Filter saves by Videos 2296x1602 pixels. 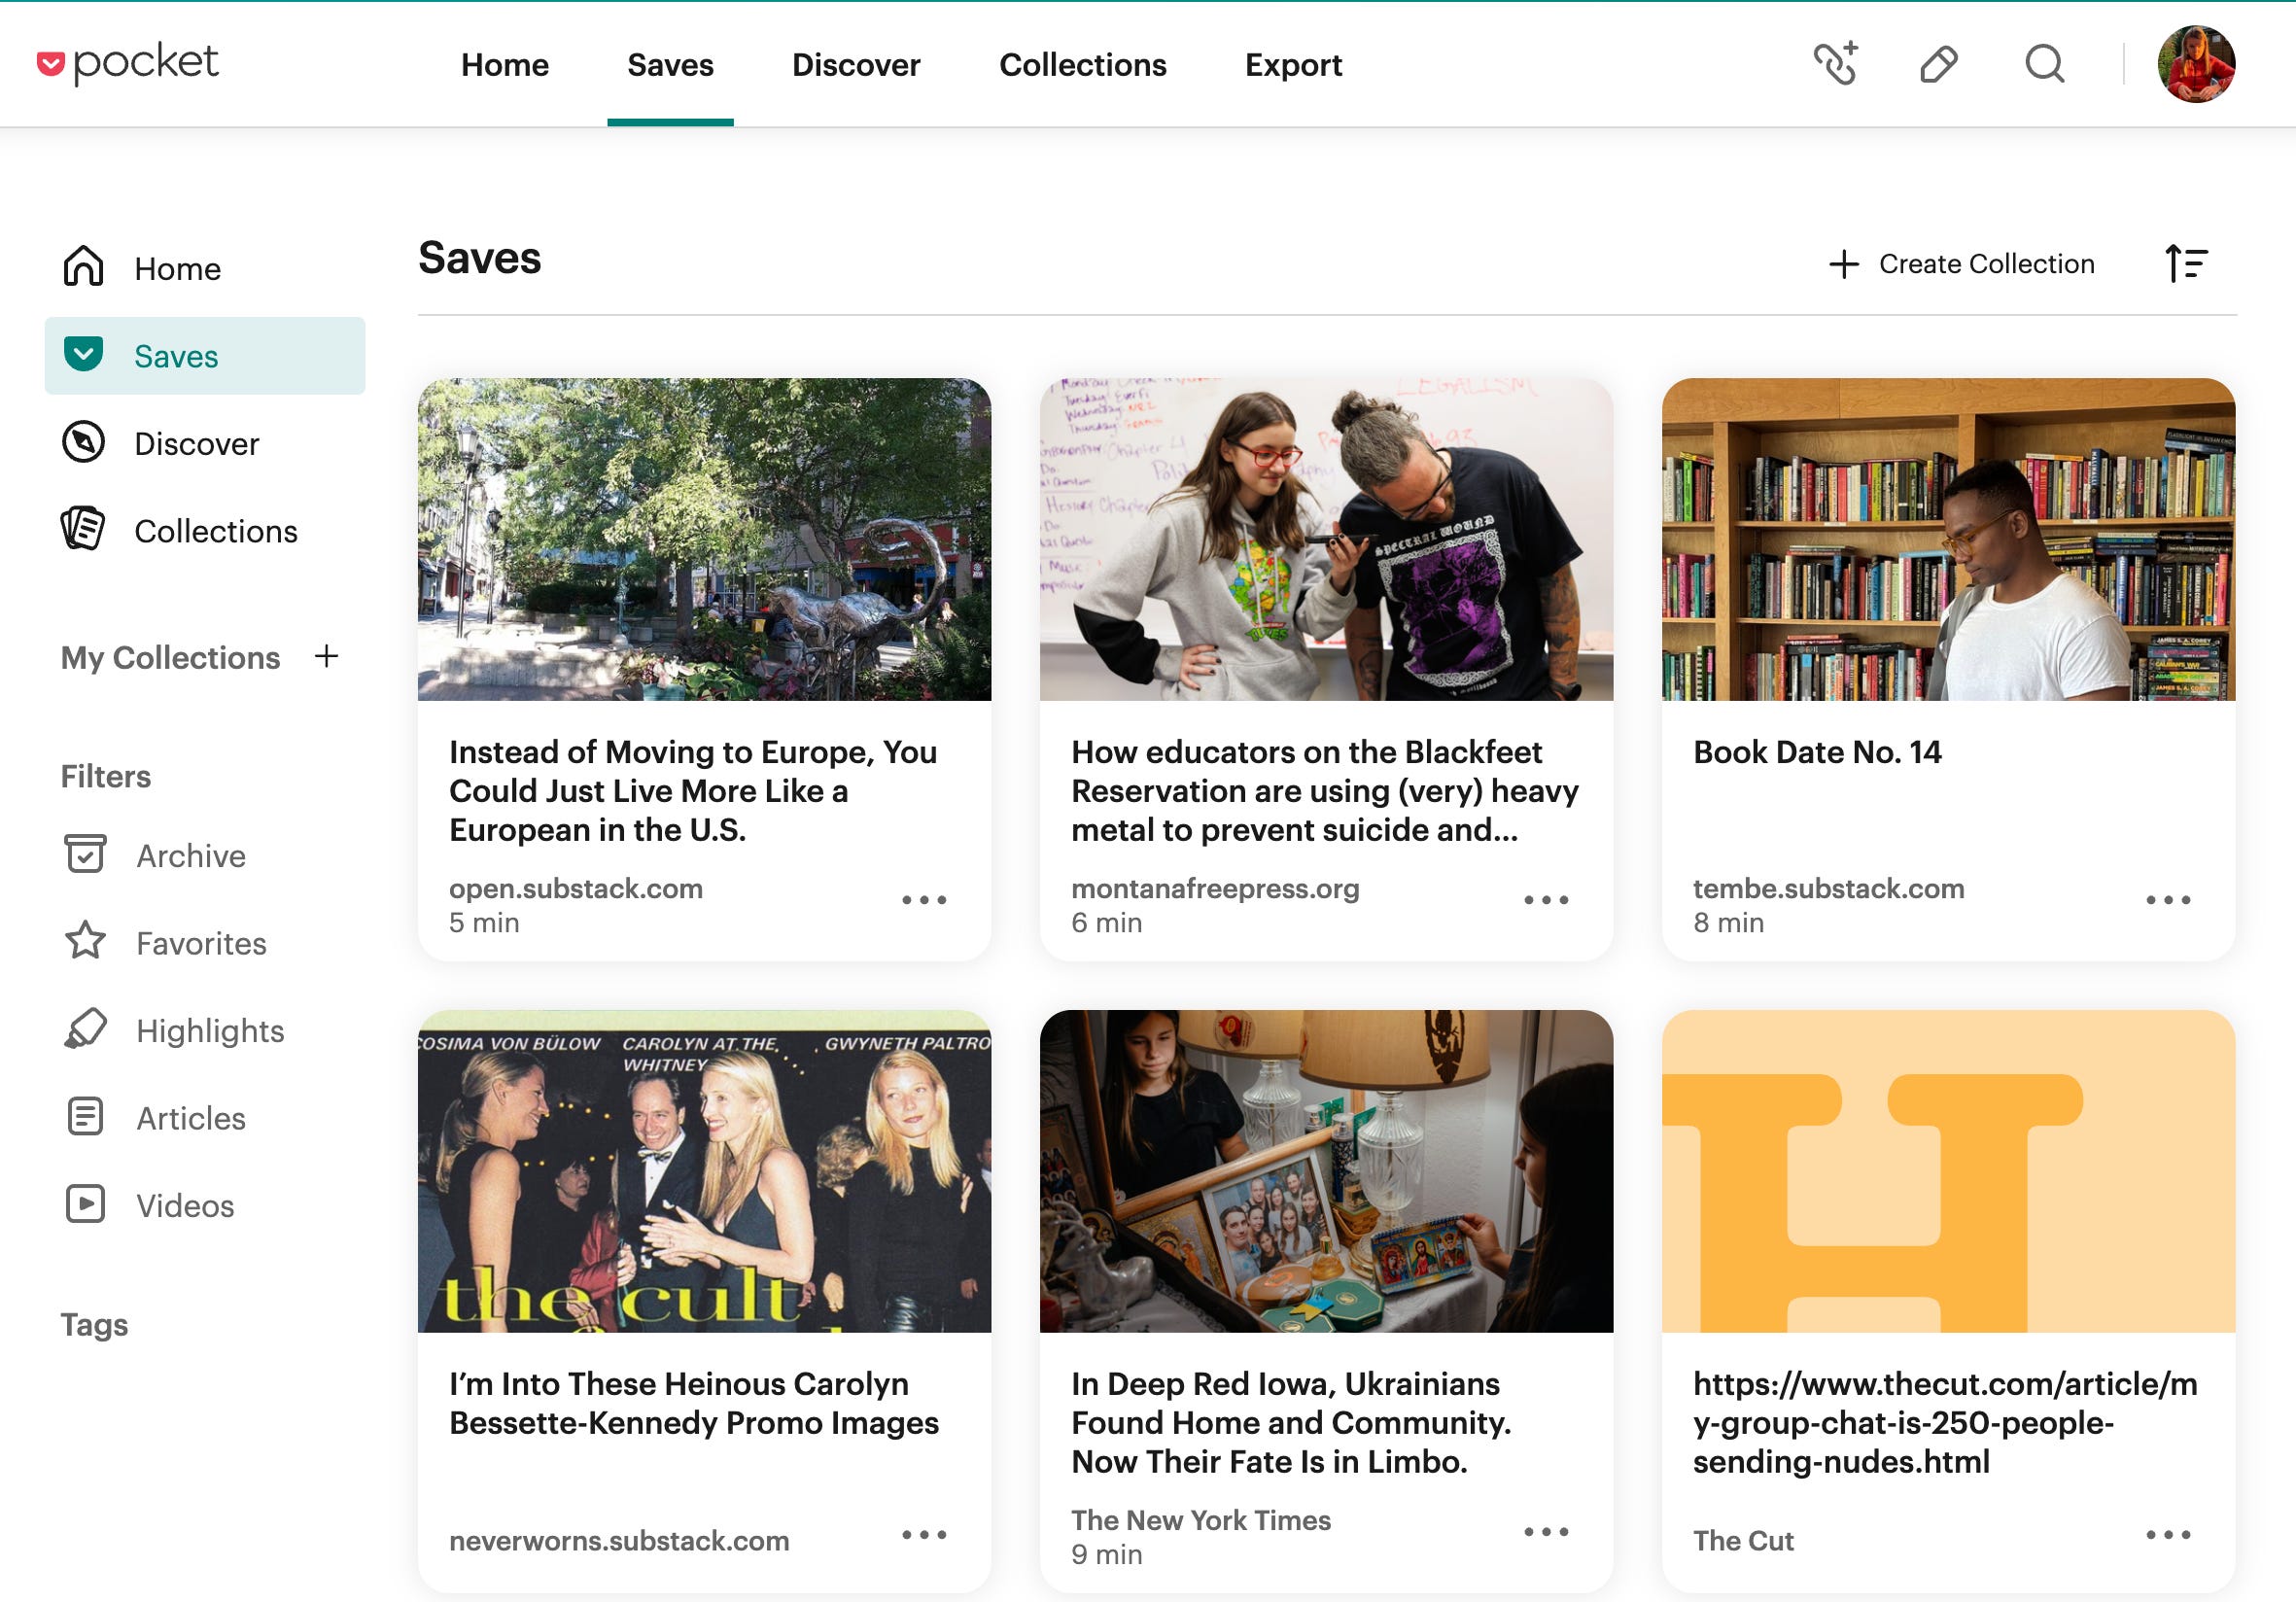point(185,1206)
